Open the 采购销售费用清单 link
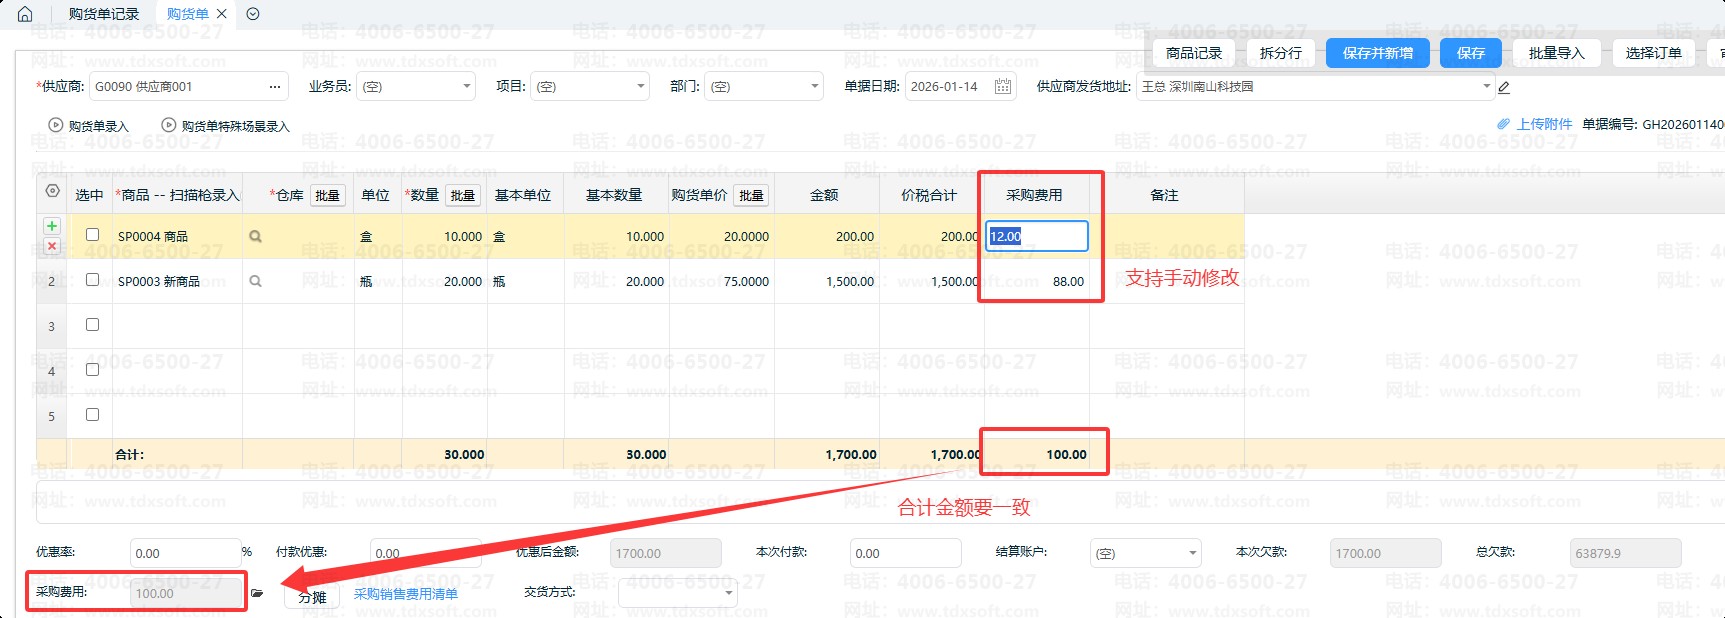 pos(405,594)
